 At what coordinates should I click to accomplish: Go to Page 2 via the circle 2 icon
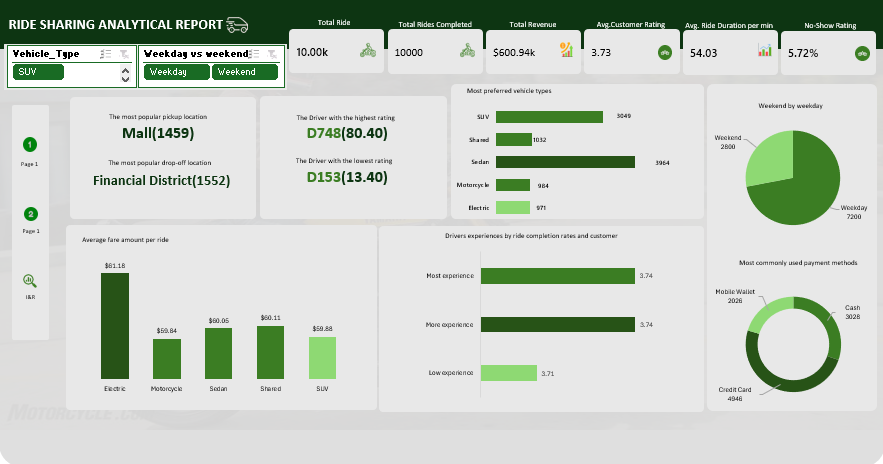(30, 214)
